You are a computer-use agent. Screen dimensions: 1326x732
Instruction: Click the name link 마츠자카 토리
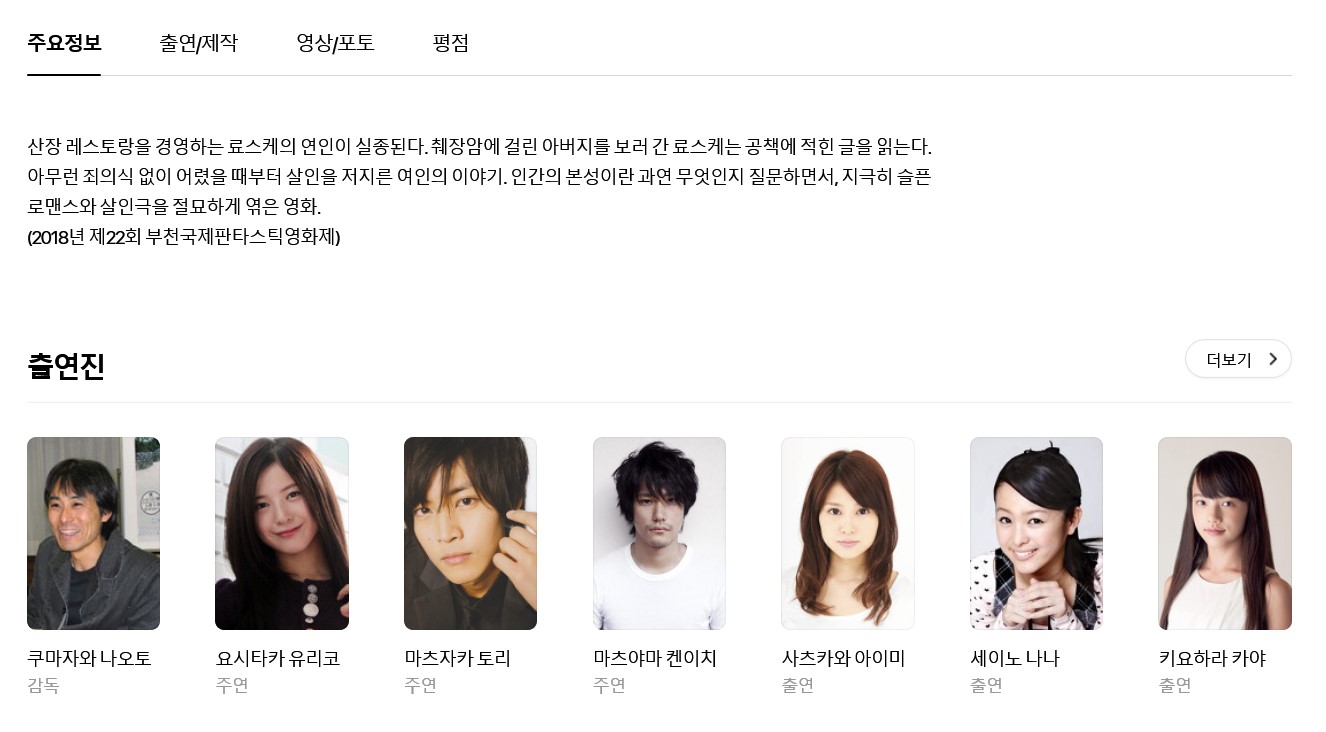tap(457, 658)
